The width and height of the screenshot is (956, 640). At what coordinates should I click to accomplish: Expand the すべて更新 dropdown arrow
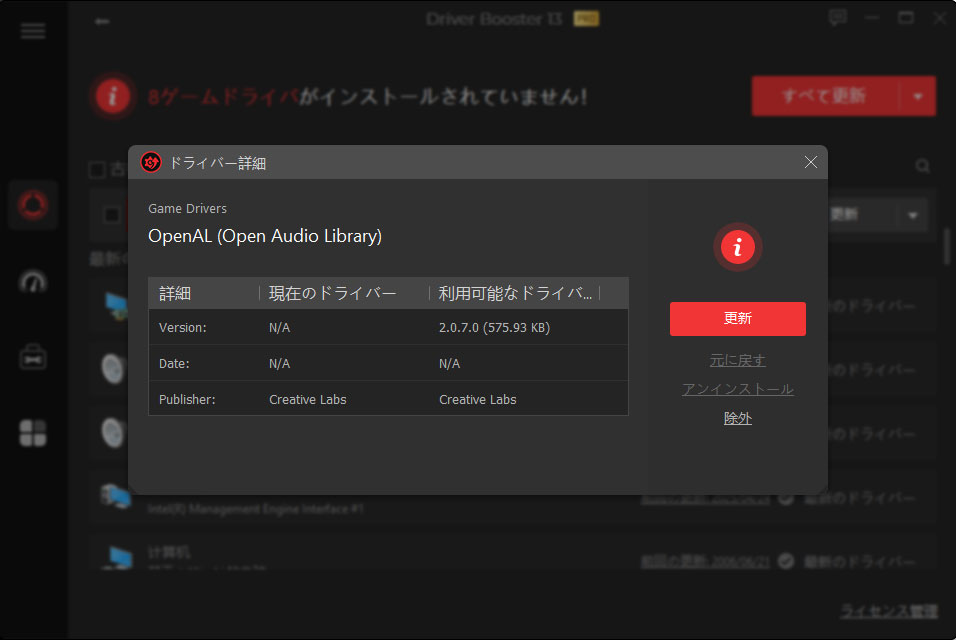pos(918,96)
